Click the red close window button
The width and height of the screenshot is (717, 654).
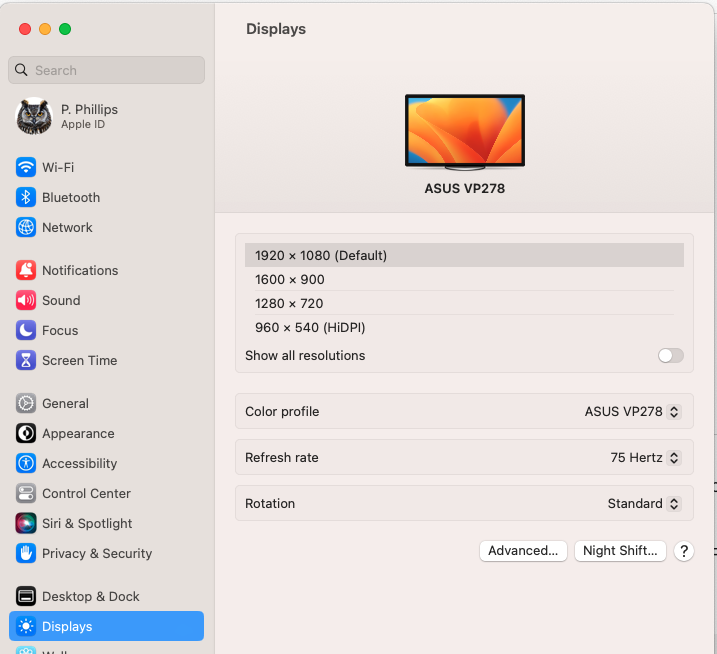(25, 29)
